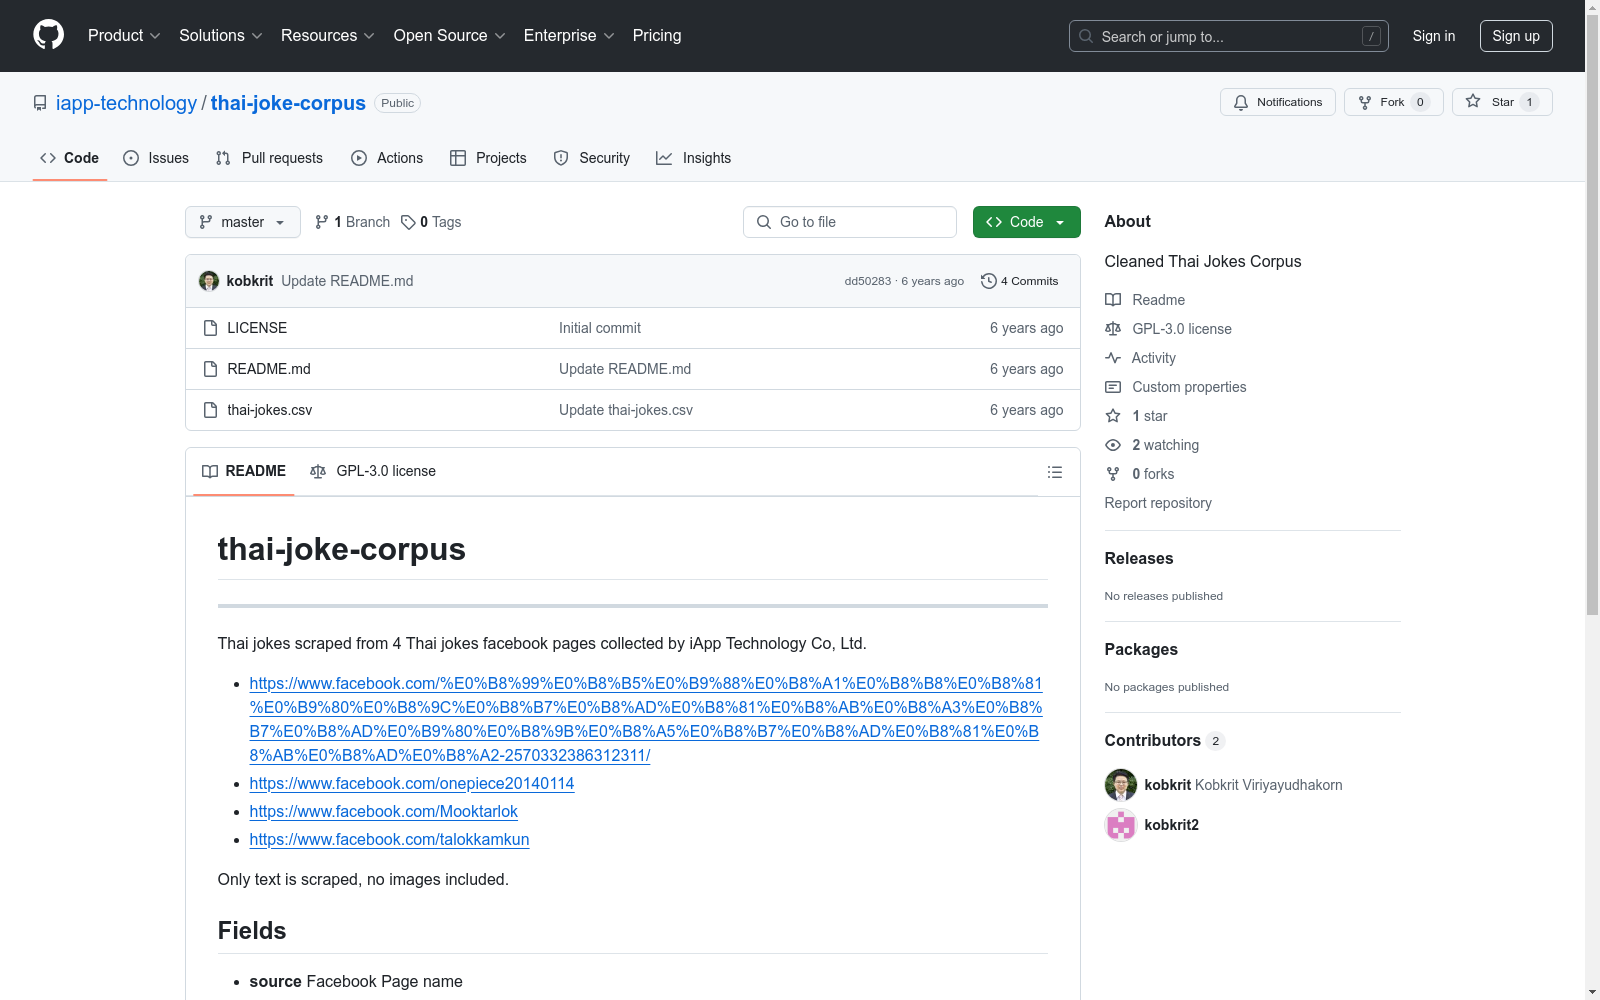Expand the Open Source menu

click(x=450, y=36)
